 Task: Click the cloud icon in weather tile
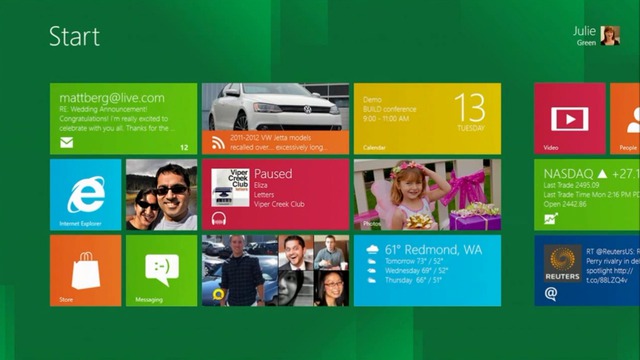click(x=372, y=249)
